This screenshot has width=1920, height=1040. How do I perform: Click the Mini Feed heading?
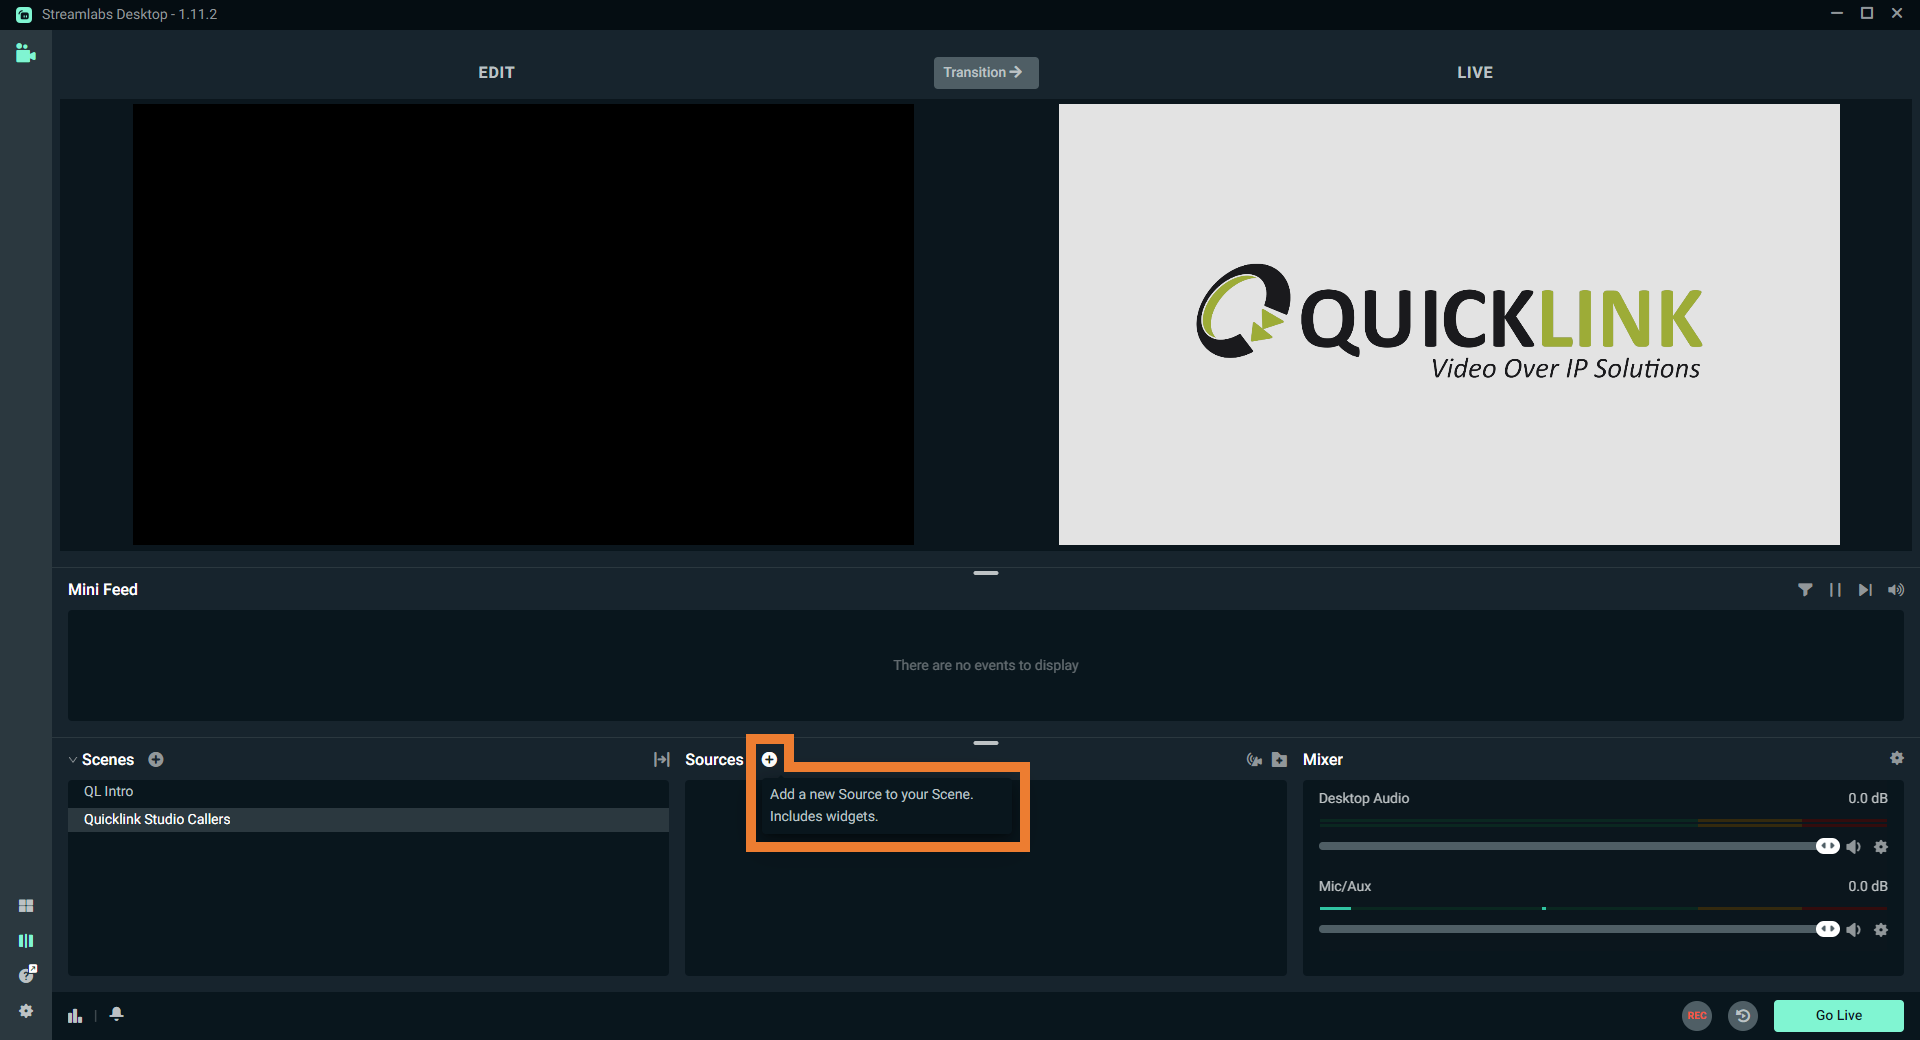tap(103, 590)
